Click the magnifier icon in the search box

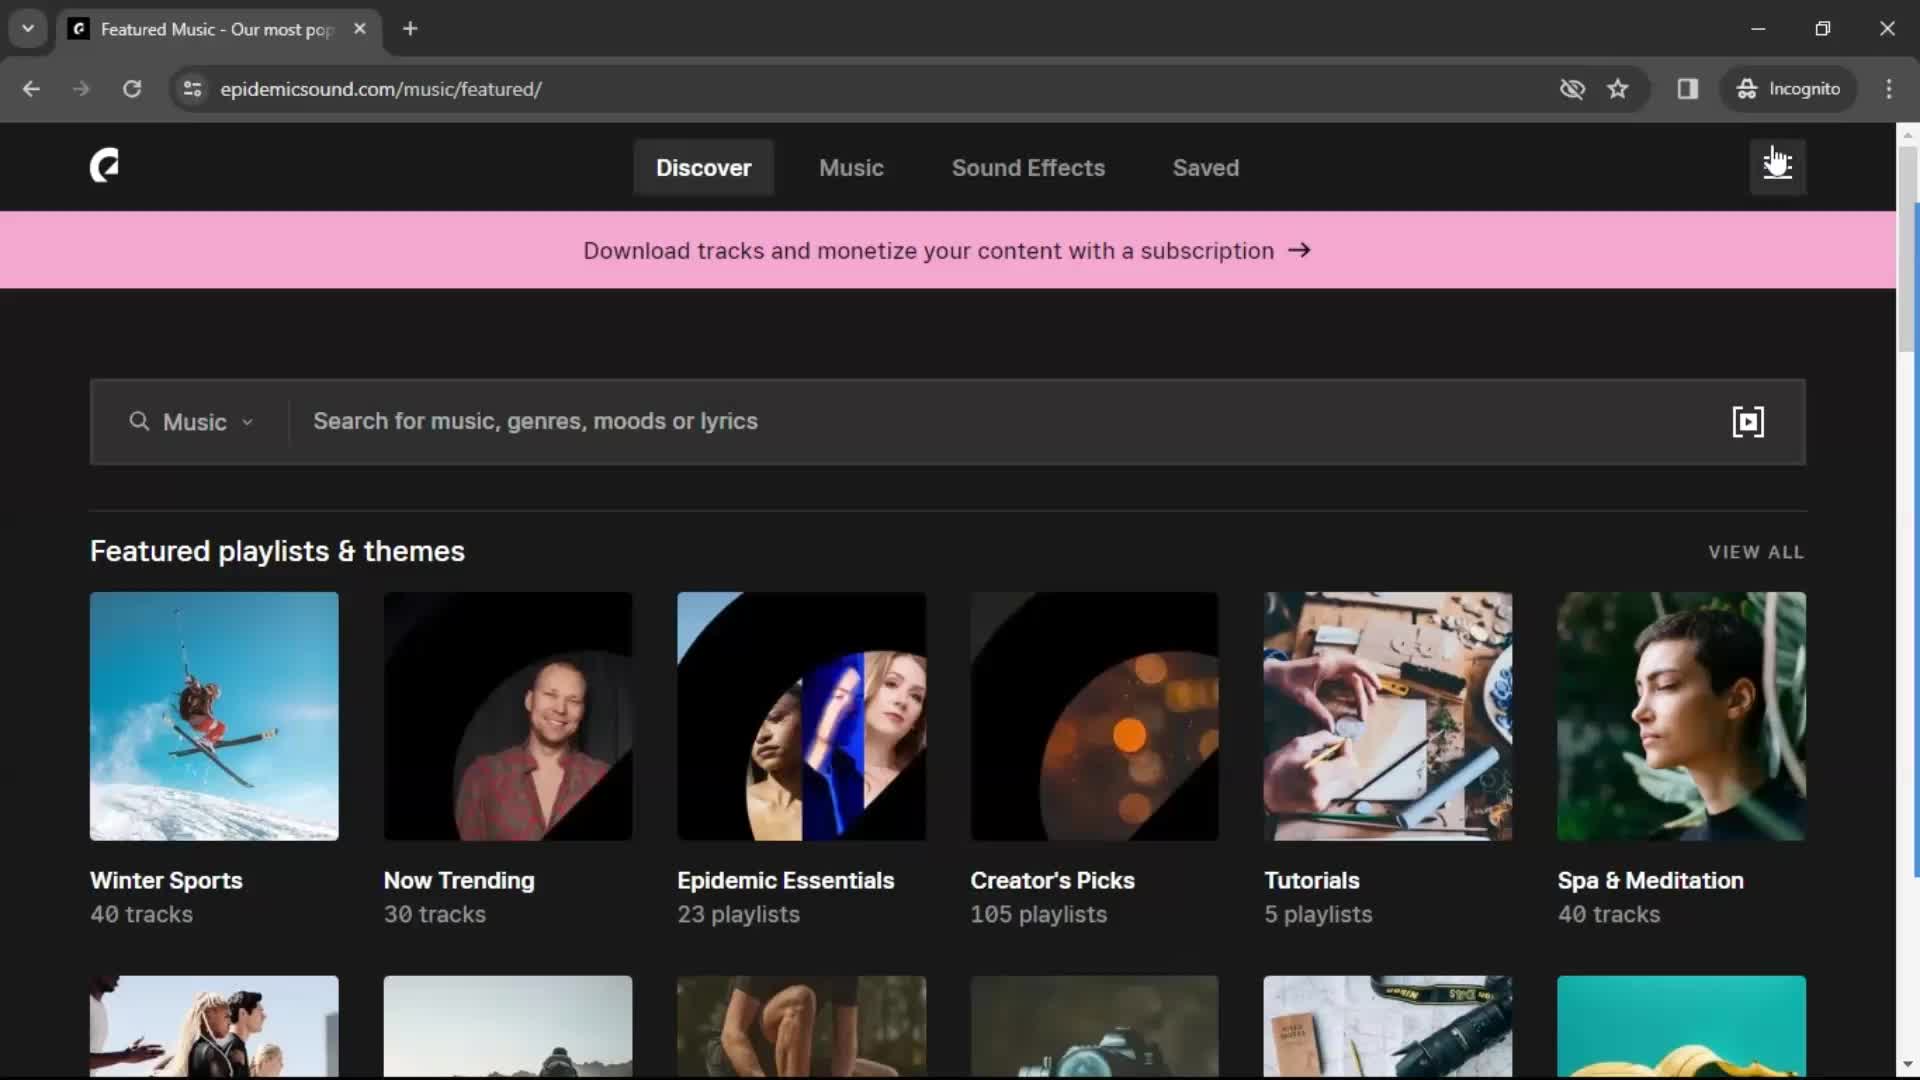pyautogui.click(x=139, y=422)
